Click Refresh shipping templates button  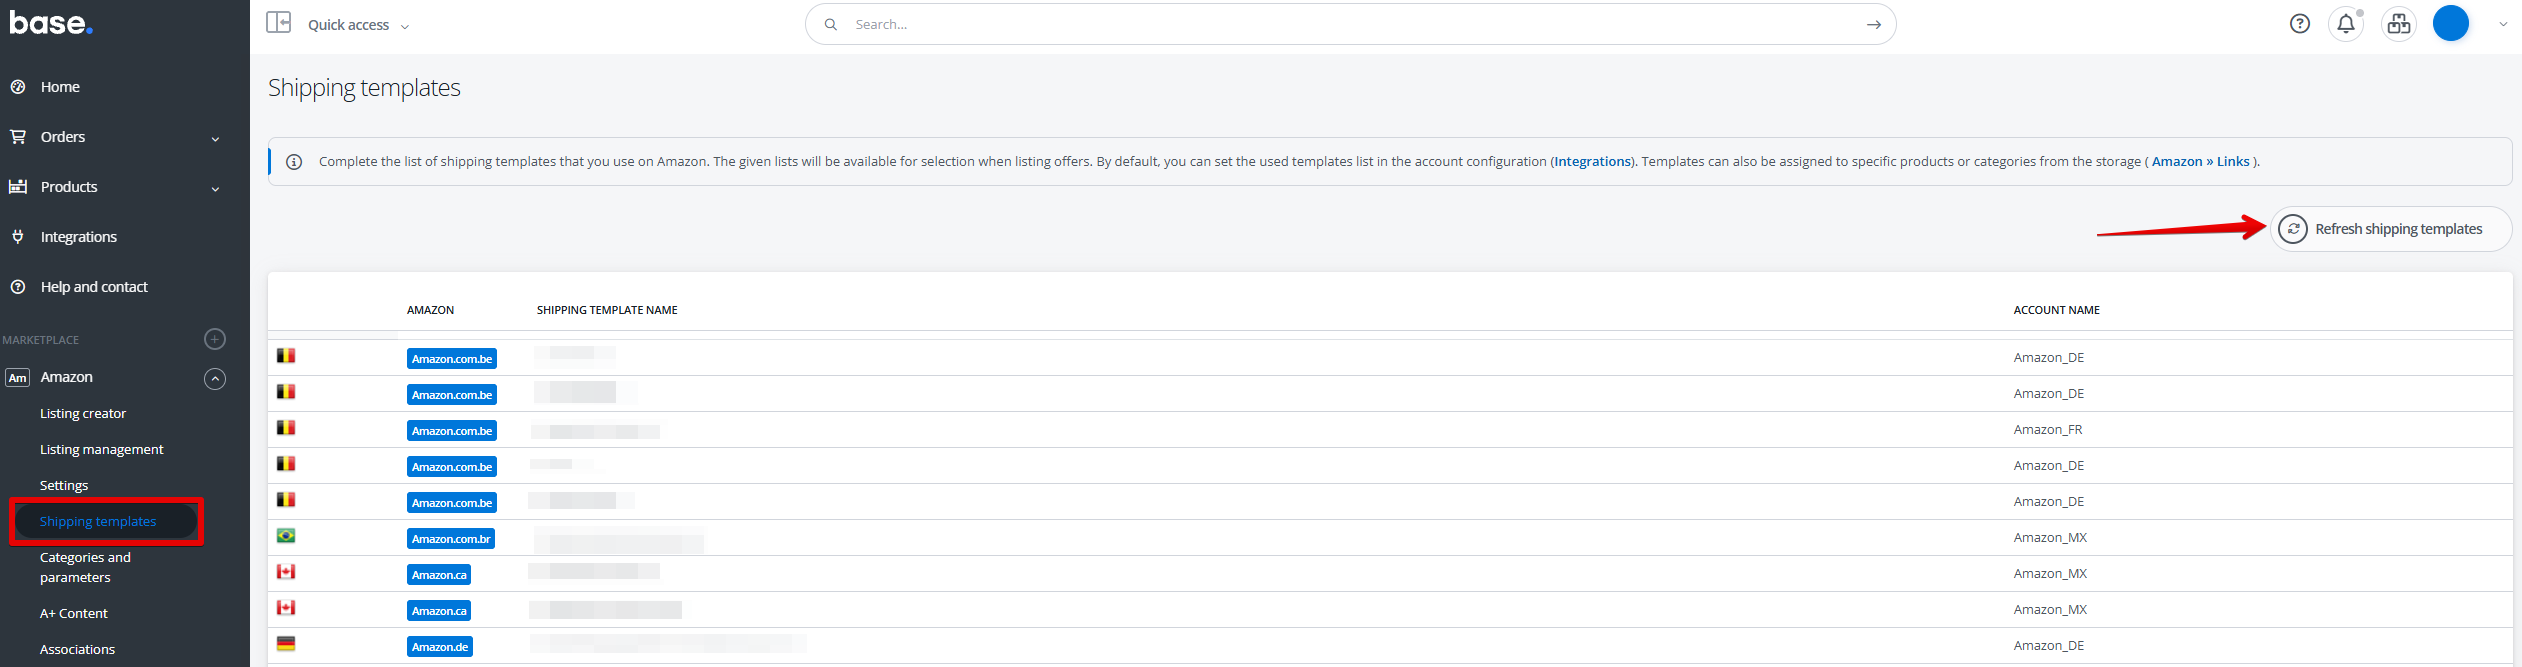click(2390, 229)
